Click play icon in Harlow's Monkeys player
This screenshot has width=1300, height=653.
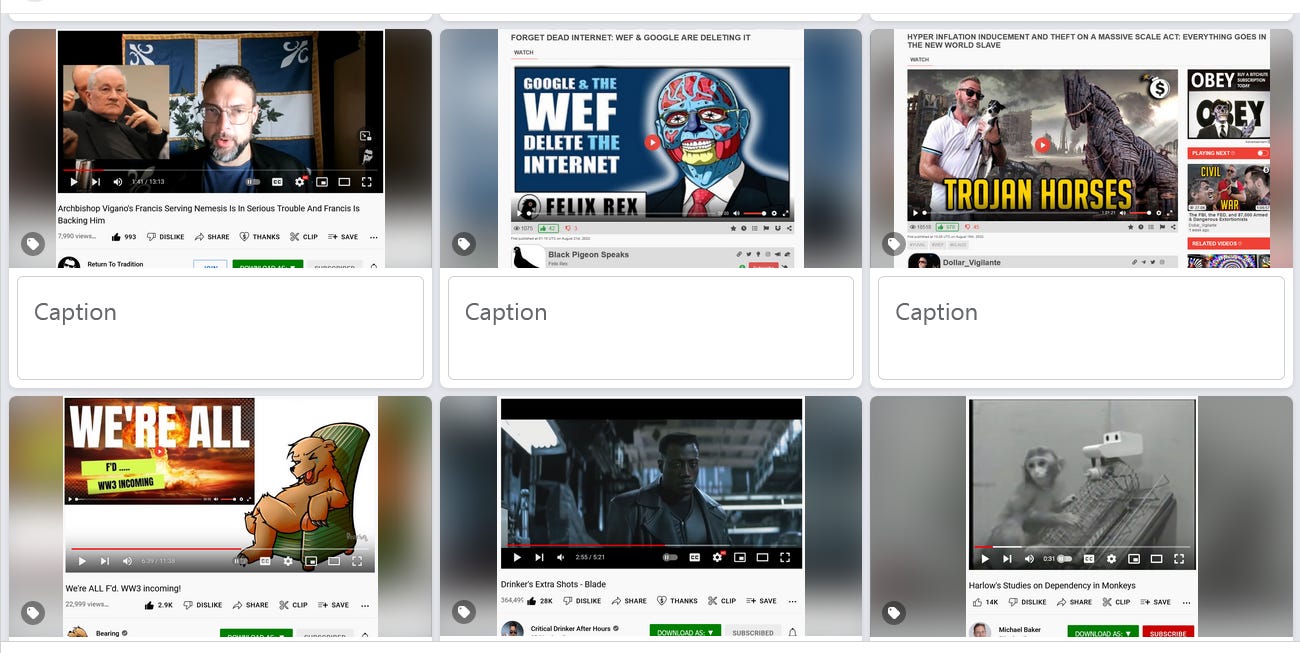point(985,558)
